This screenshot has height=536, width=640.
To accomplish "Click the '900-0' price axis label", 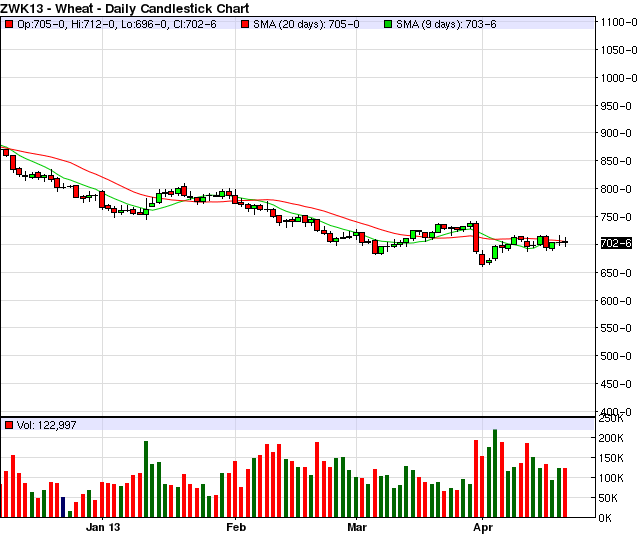I will click(x=616, y=133).
